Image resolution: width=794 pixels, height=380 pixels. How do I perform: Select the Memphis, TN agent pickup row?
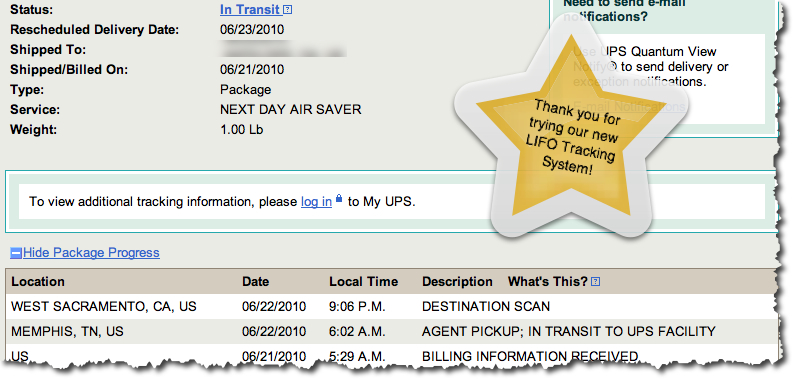click(391, 331)
